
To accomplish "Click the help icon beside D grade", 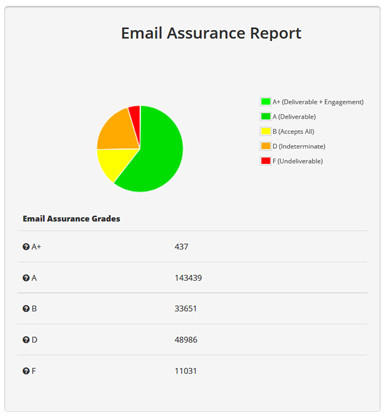I will tap(26, 340).
